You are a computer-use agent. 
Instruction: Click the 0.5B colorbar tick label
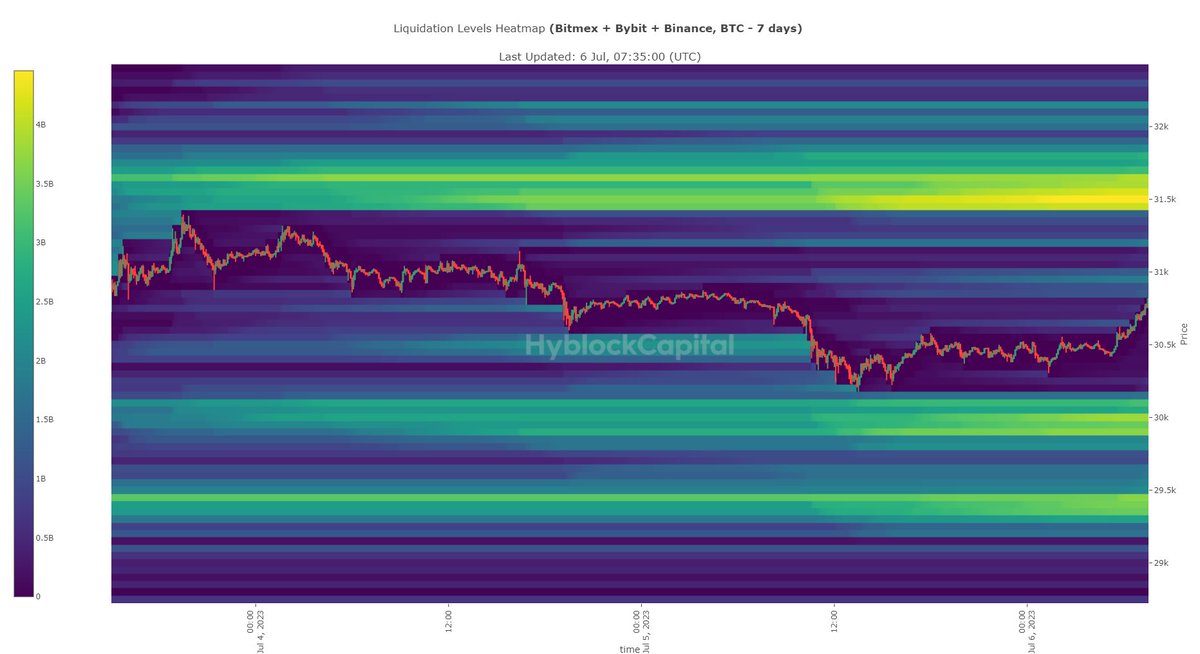point(44,538)
